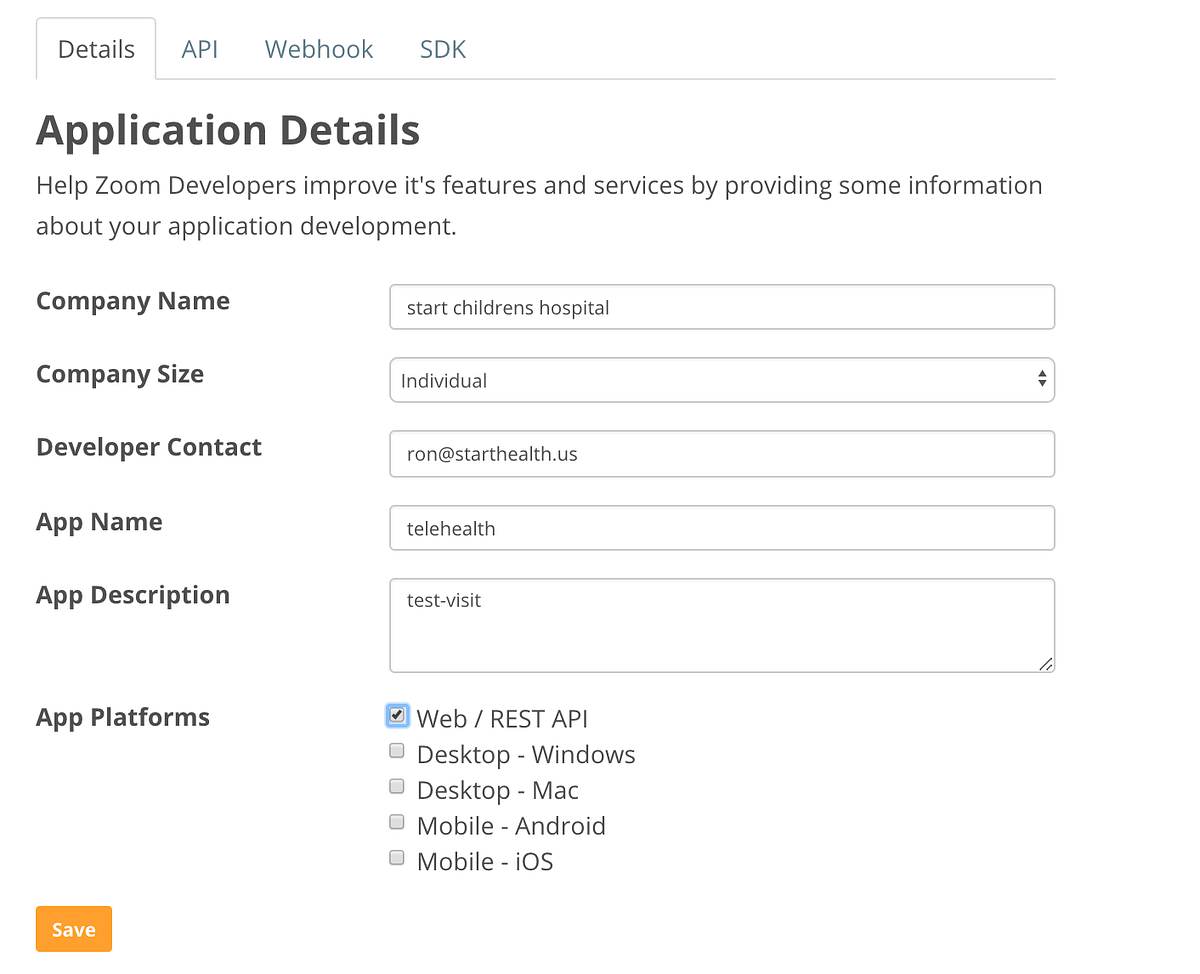This screenshot has height=974, width=1200.
Task: Switch to the SDK tab
Action: click(442, 49)
